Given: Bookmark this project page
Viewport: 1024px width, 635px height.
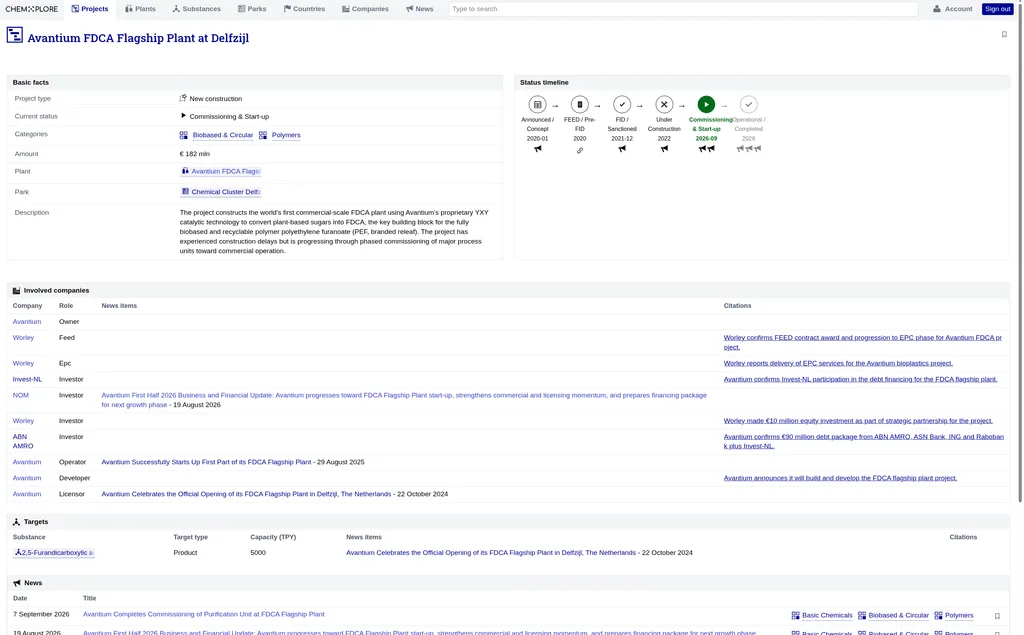Looking at the screenshot, I should pos(1004,35).
